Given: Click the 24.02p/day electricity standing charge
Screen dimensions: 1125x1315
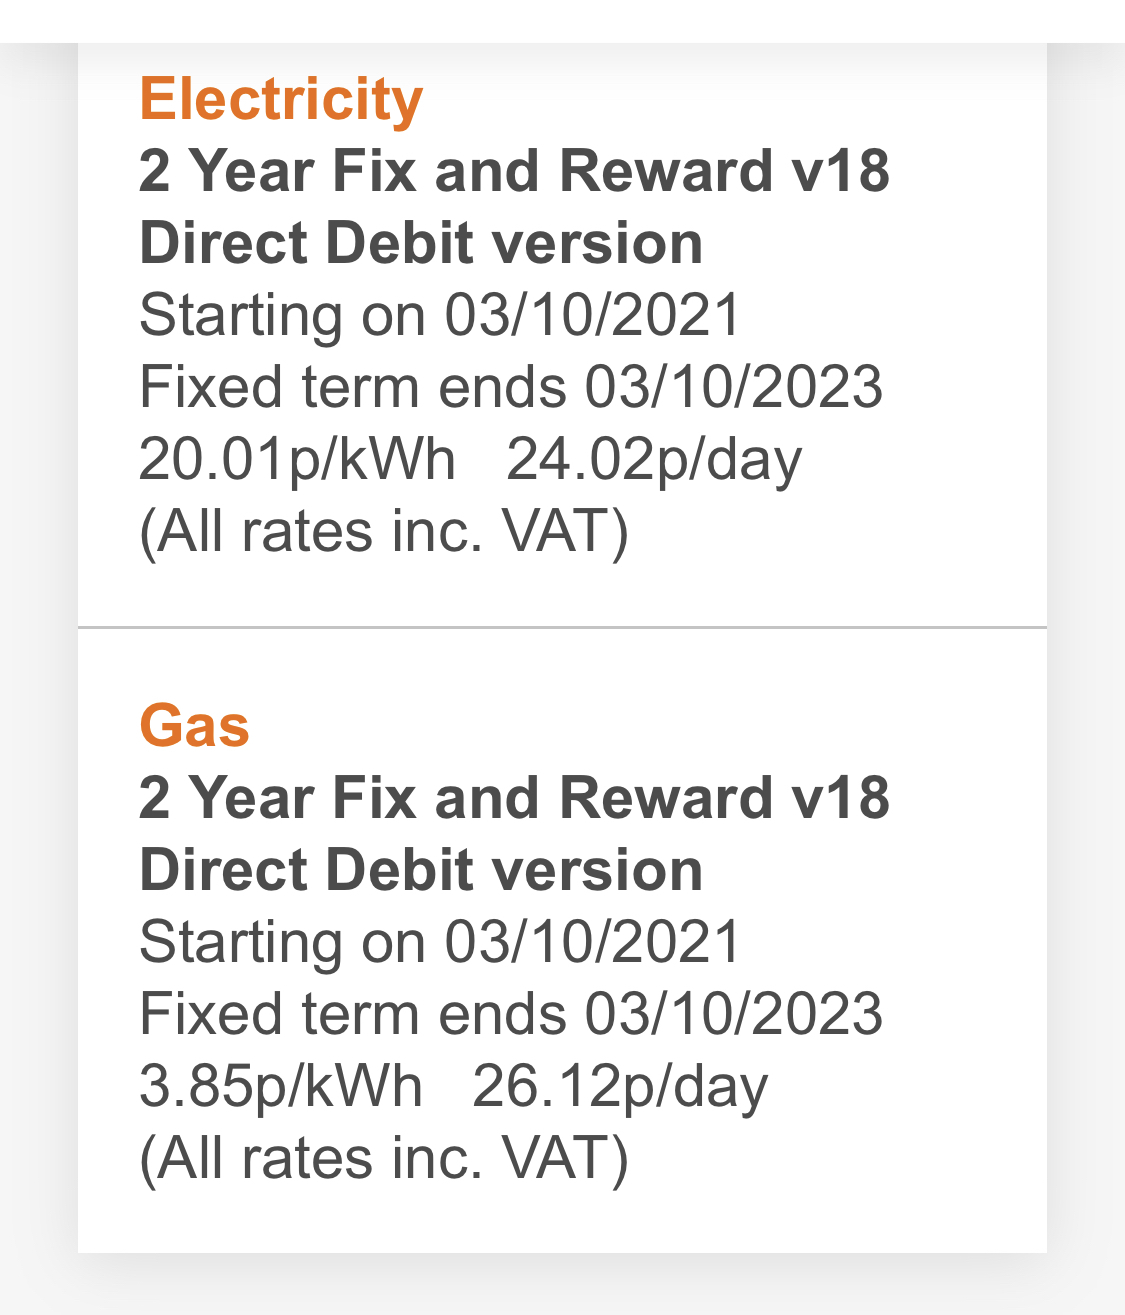Looking at the screenshot, I should click(x=654, y=460).
